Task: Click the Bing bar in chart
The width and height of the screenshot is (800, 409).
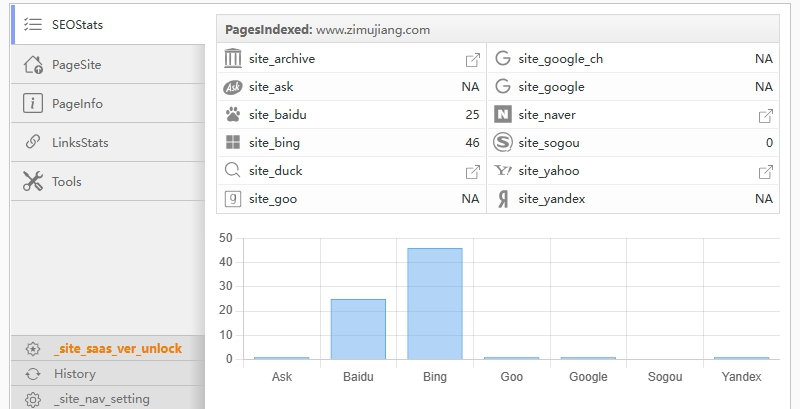Action: 434,303
